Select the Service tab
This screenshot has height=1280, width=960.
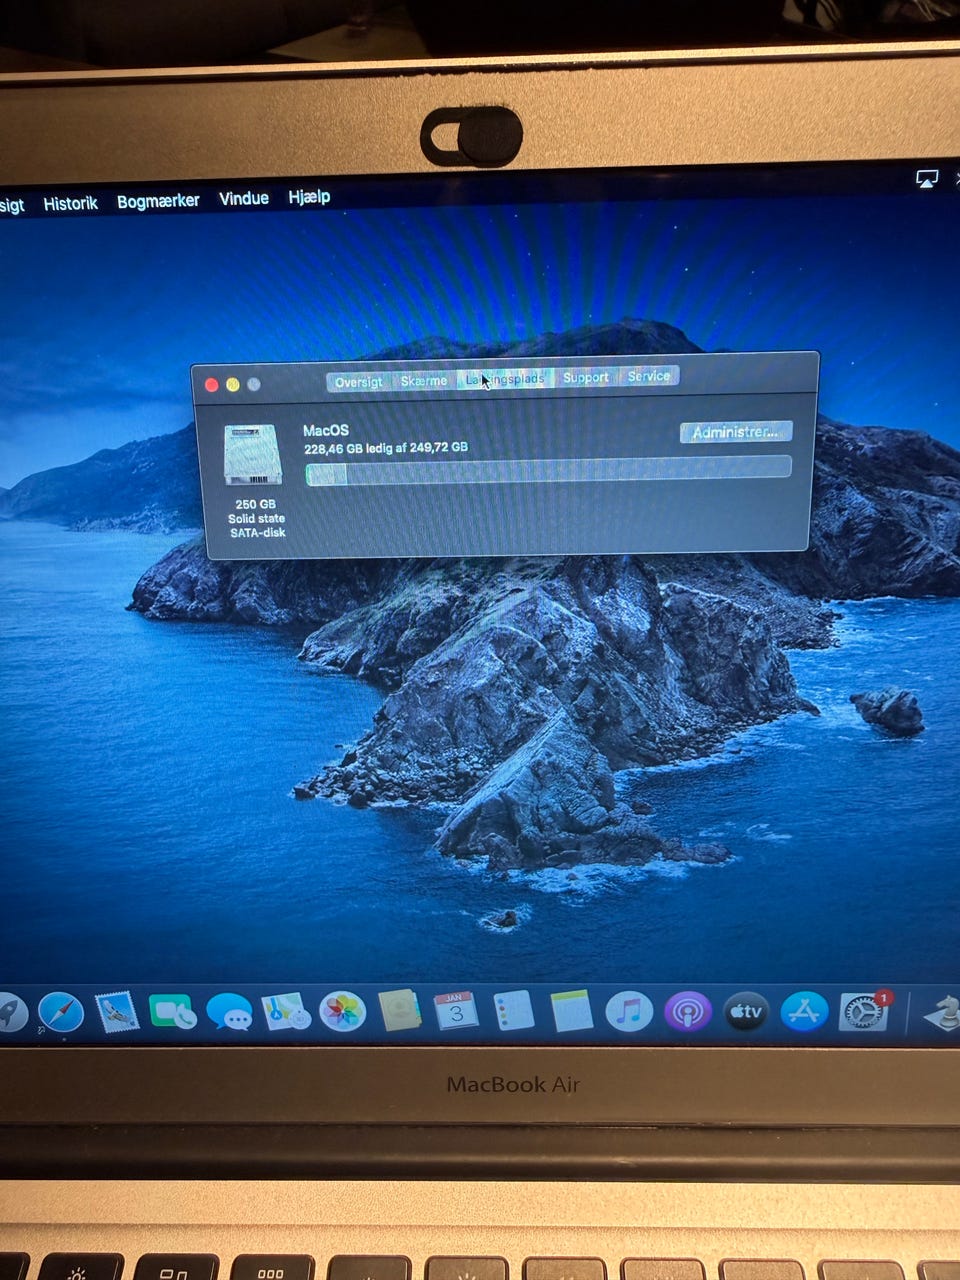pyautogui.click(x=648, y=376)
